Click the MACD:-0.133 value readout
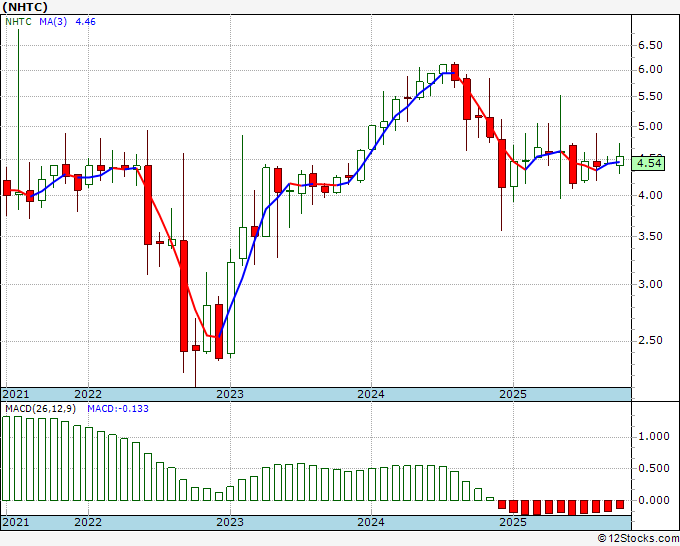The height and width of the screenshot is (546, 680). pyautogui.click(x=118, y=409)
